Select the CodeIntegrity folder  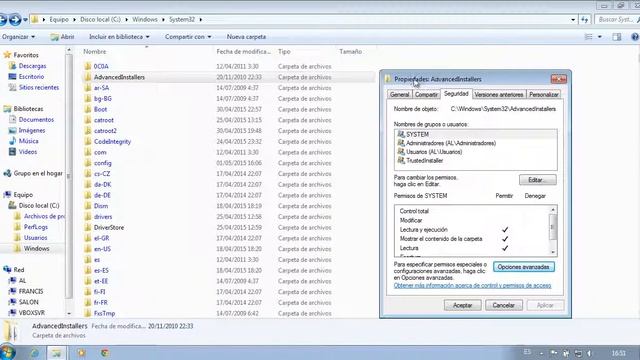112,142
